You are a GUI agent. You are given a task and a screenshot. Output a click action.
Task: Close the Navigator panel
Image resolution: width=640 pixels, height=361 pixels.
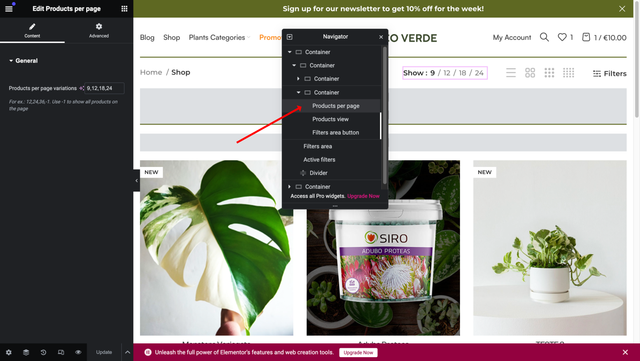pos(381,37)
